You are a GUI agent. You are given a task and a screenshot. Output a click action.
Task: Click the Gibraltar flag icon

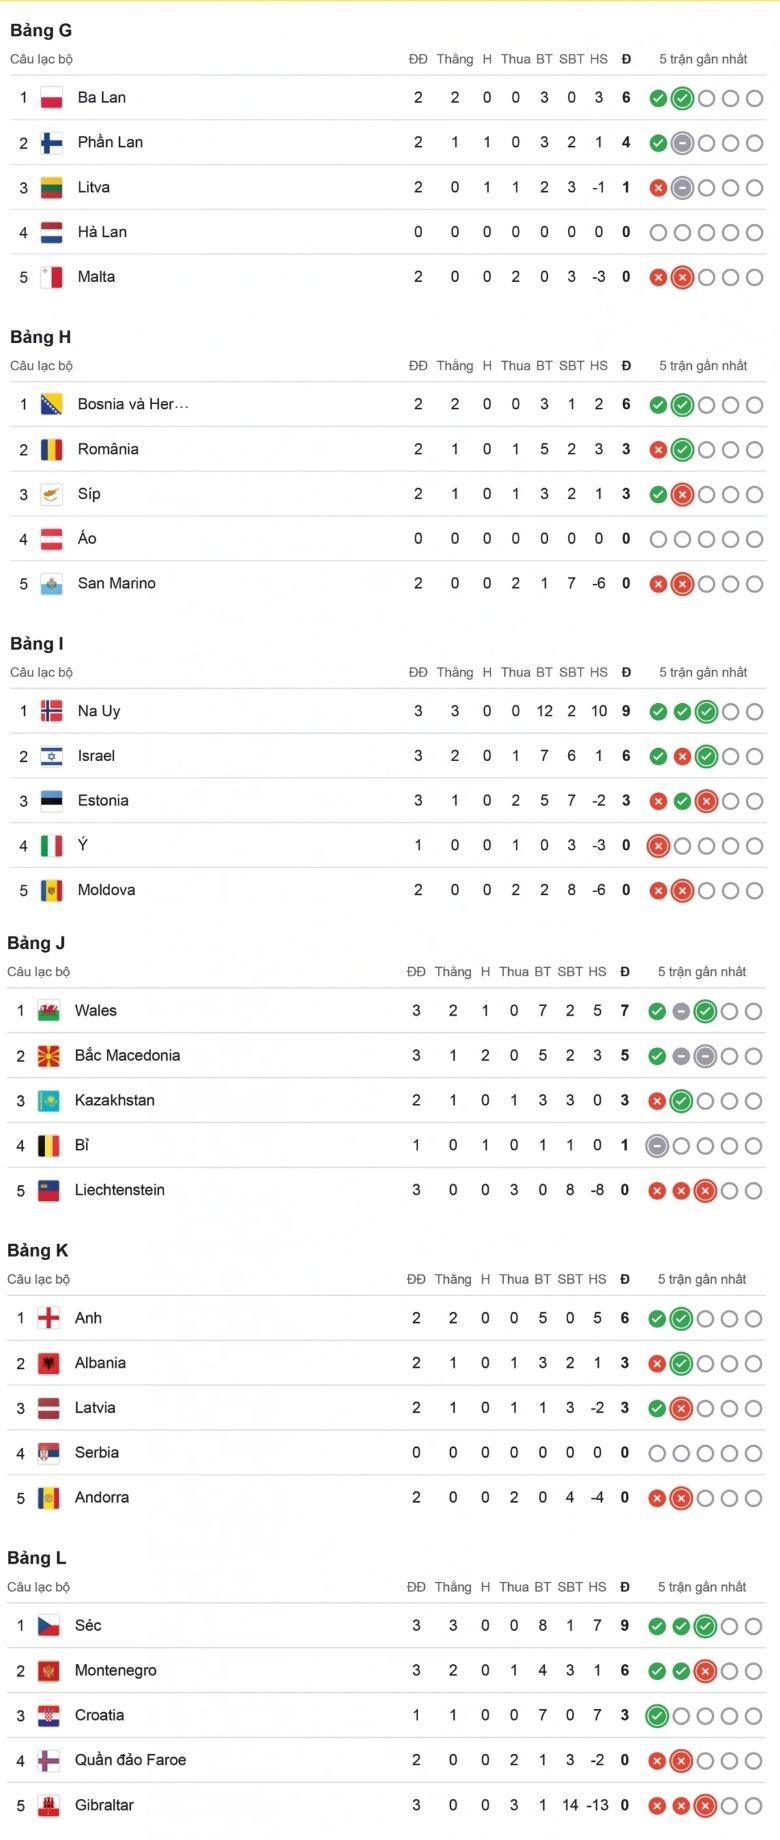[48, 1806]
